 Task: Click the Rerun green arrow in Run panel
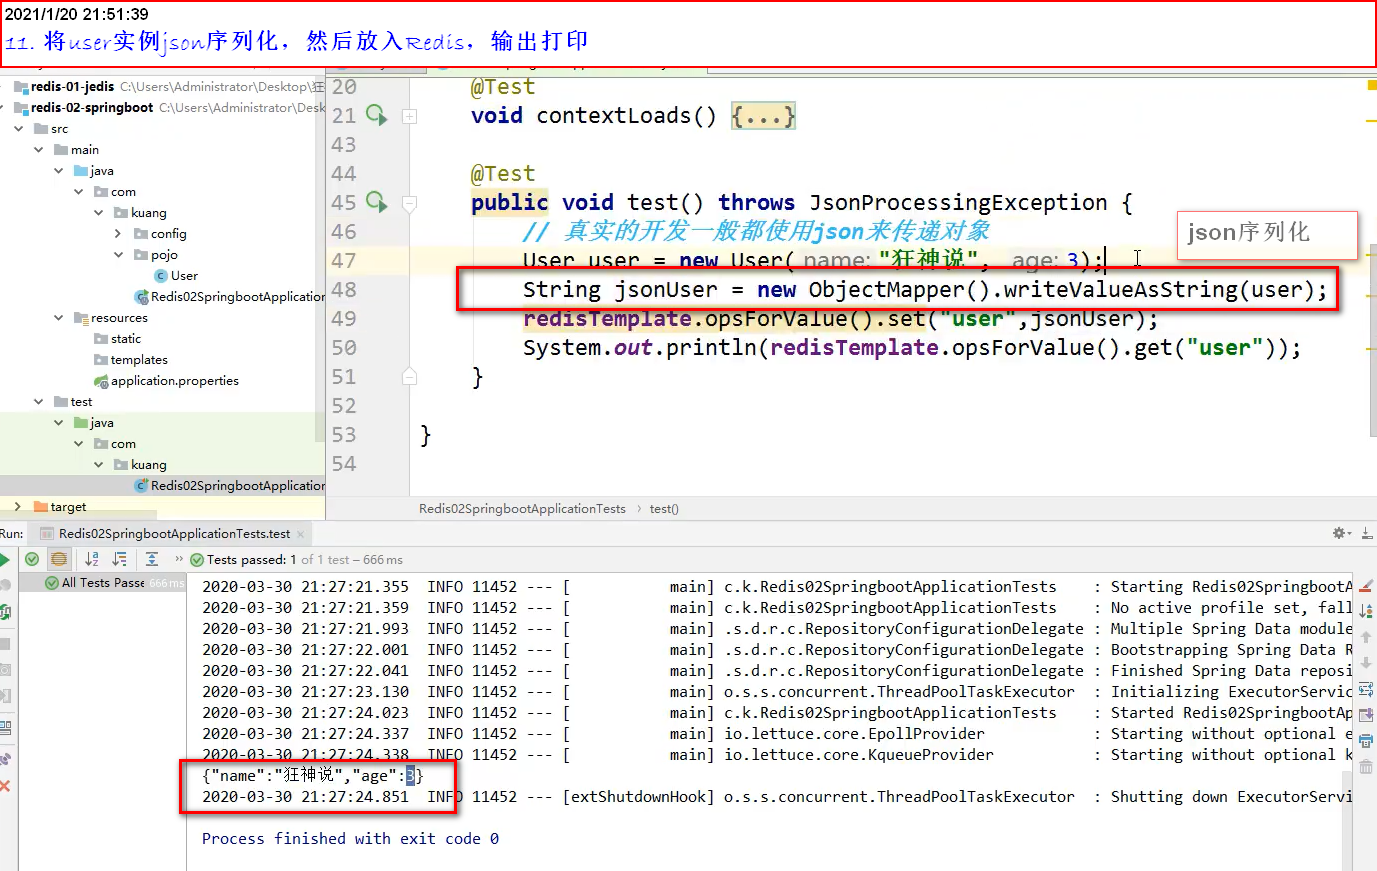(x=5, y=560)
